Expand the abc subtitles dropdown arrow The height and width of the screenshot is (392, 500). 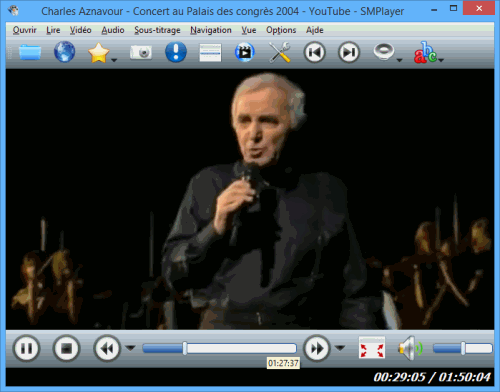pos(441,60)
